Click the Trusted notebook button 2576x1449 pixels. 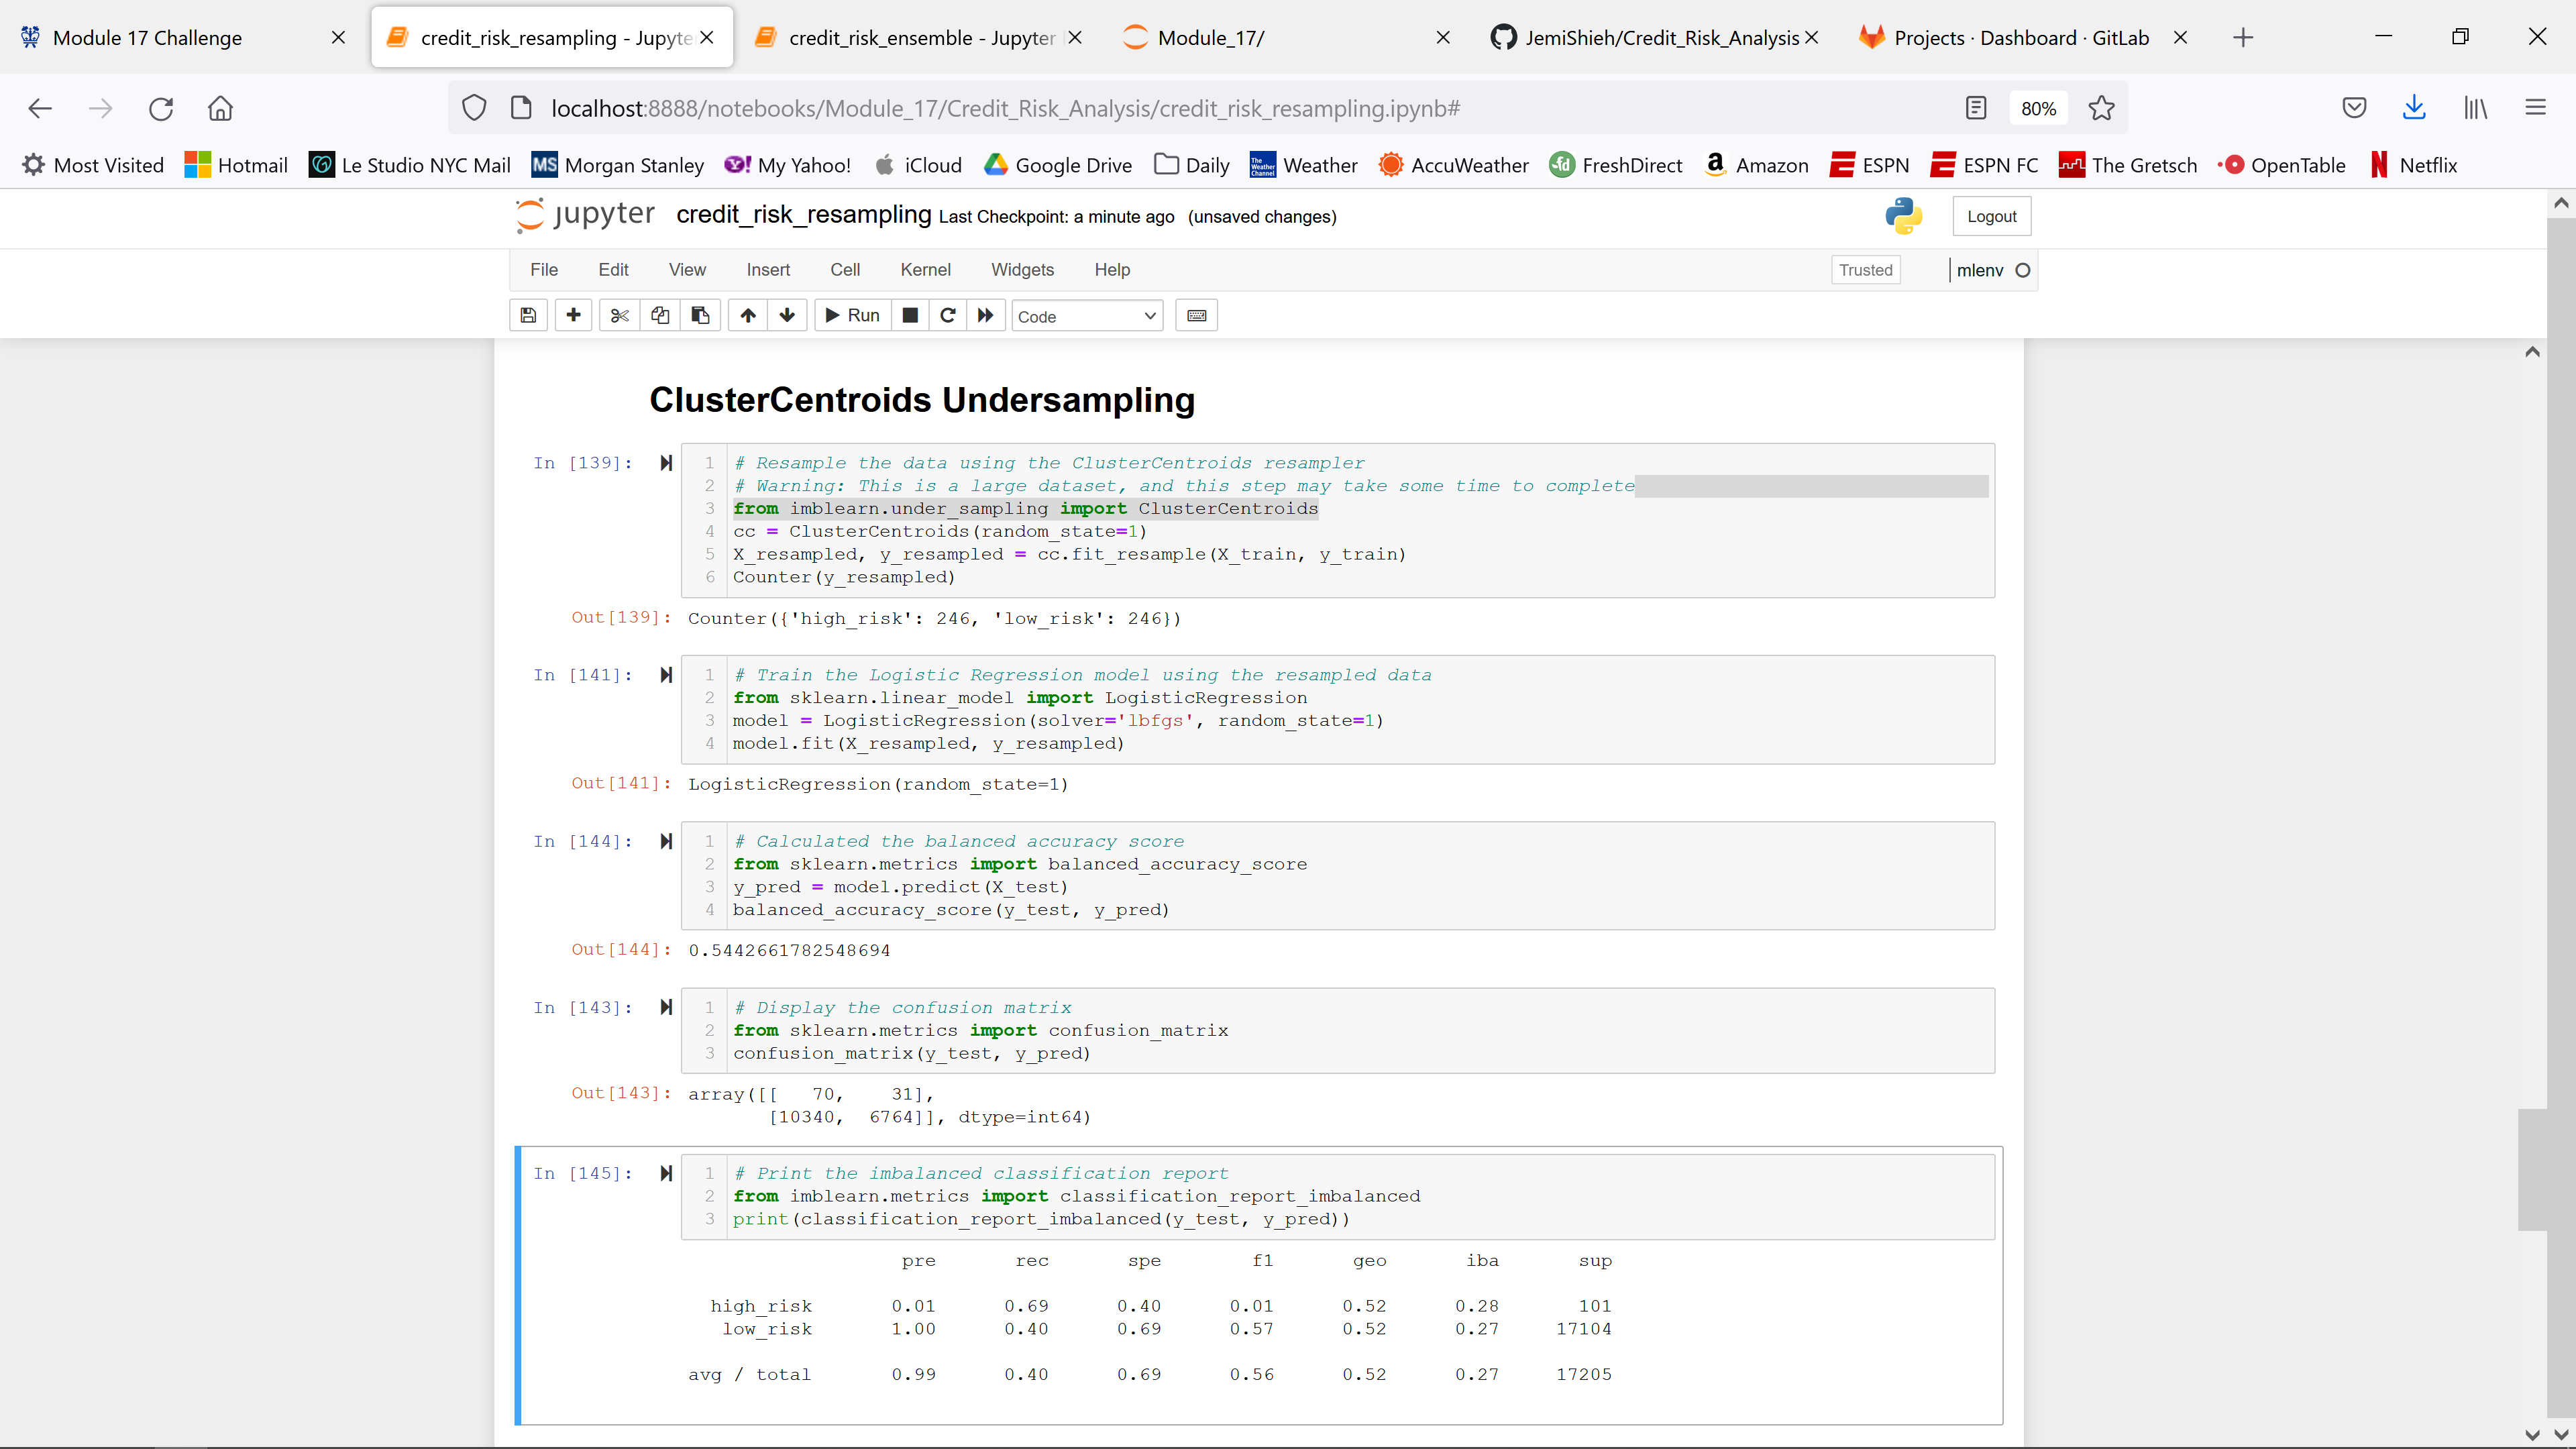click(x=1865, y=270)
